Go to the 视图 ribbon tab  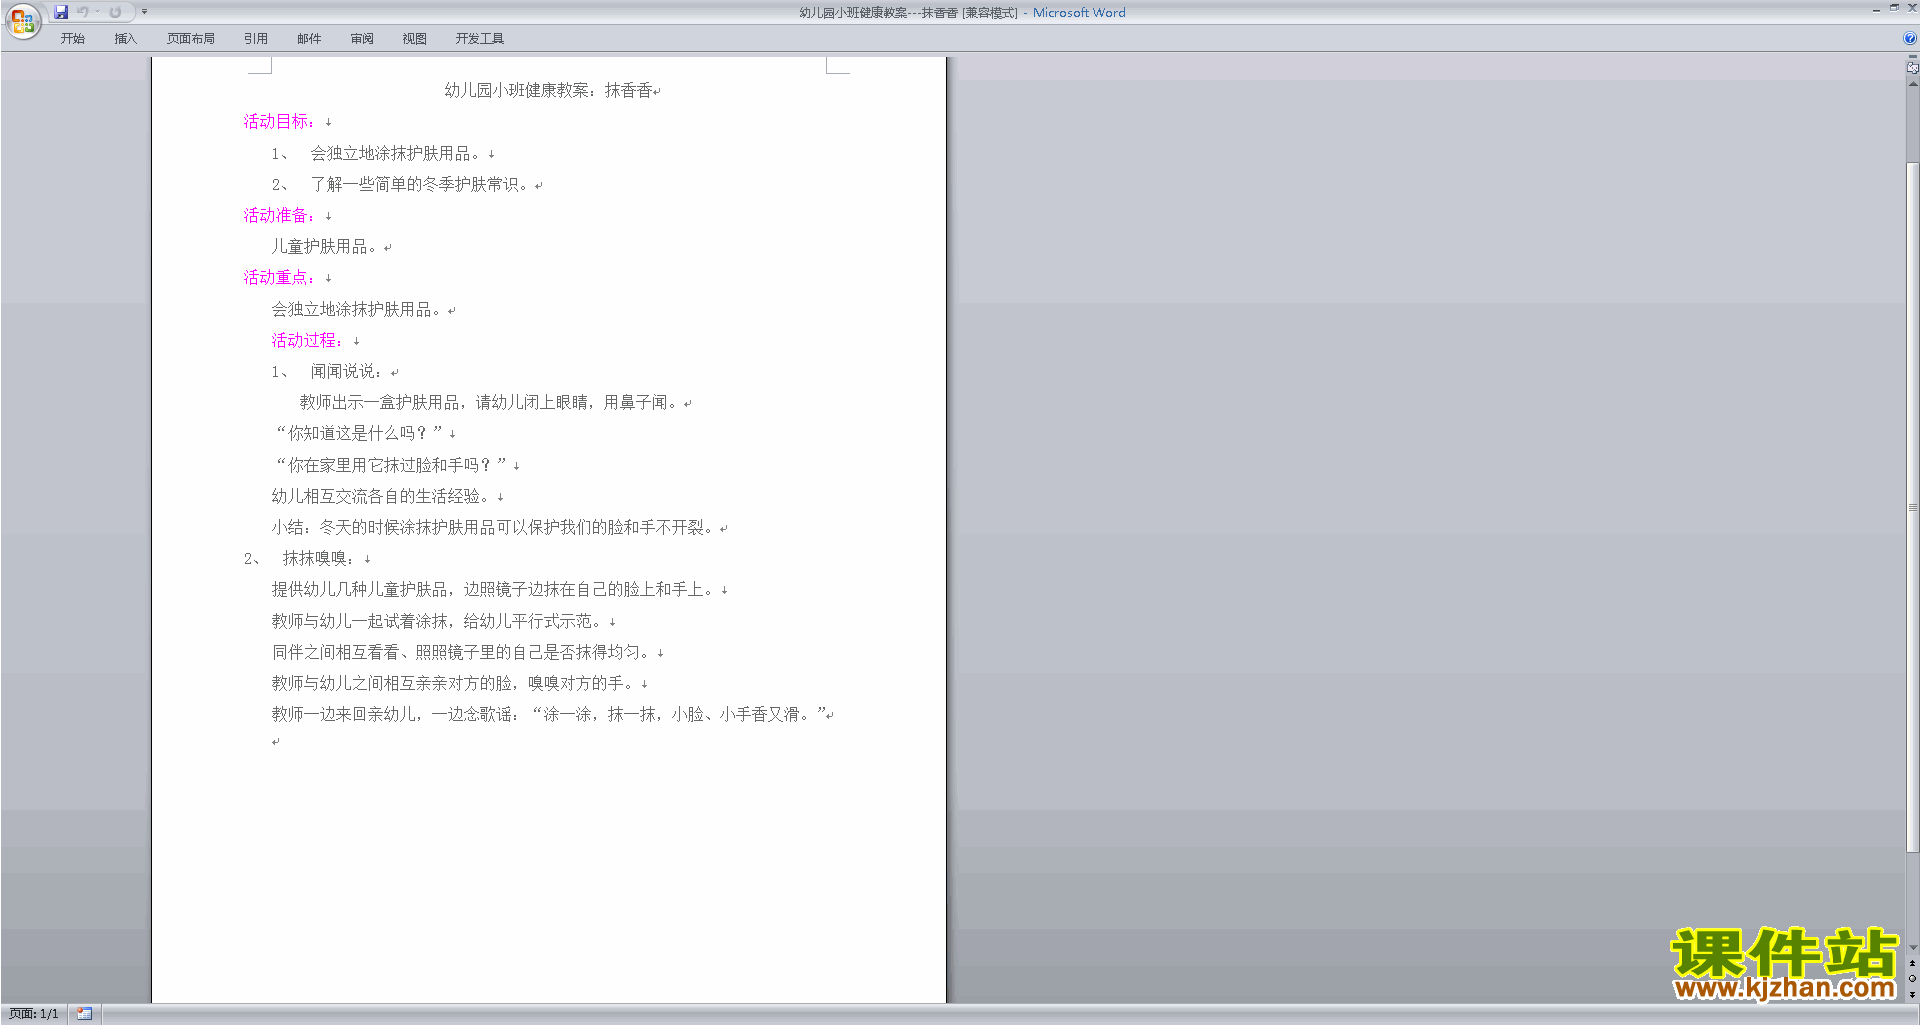click(x=414, y=39)
